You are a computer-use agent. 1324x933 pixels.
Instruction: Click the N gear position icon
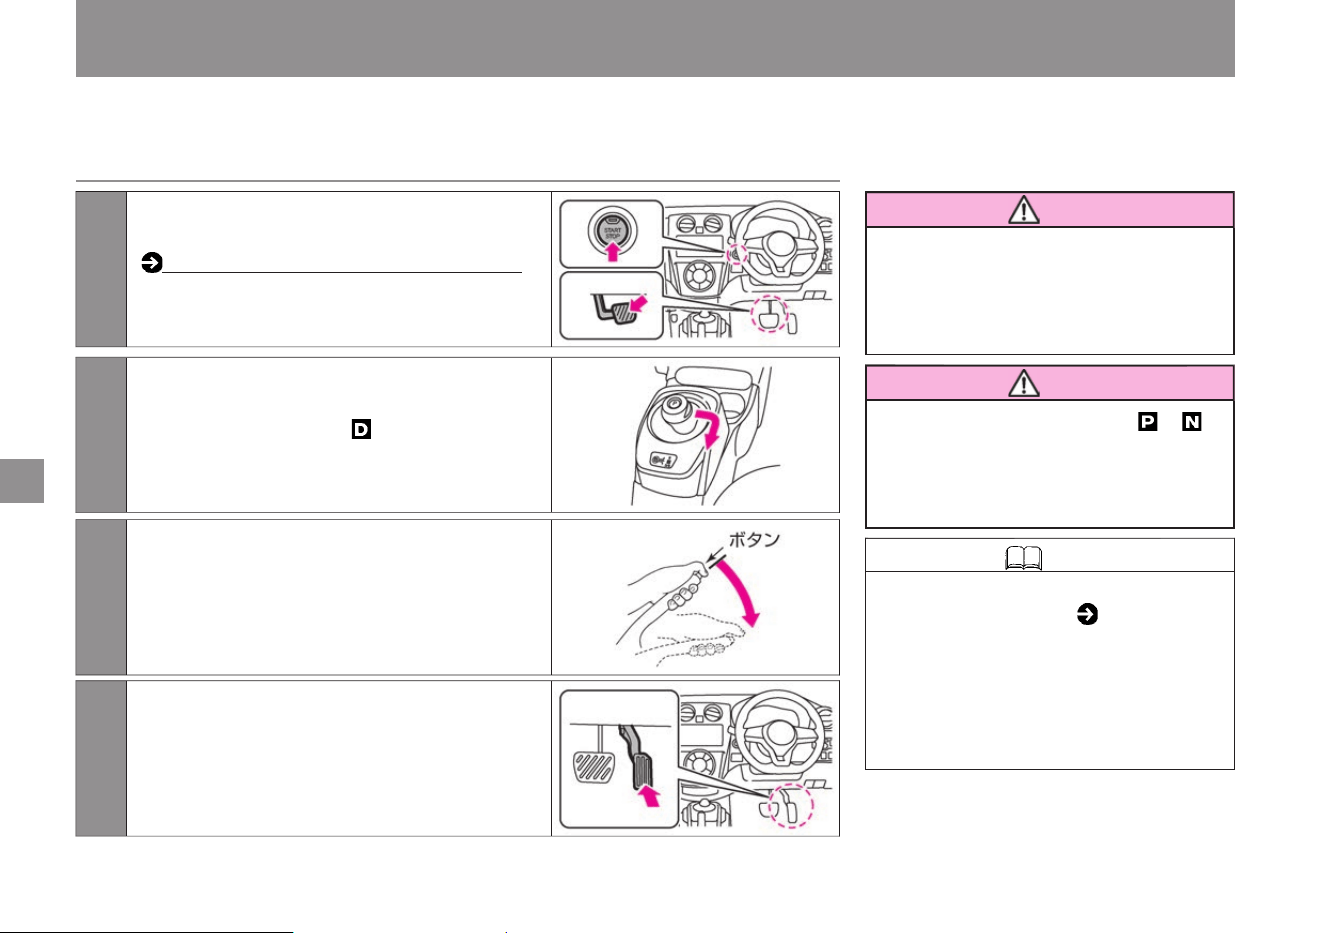coord(1191,423)
